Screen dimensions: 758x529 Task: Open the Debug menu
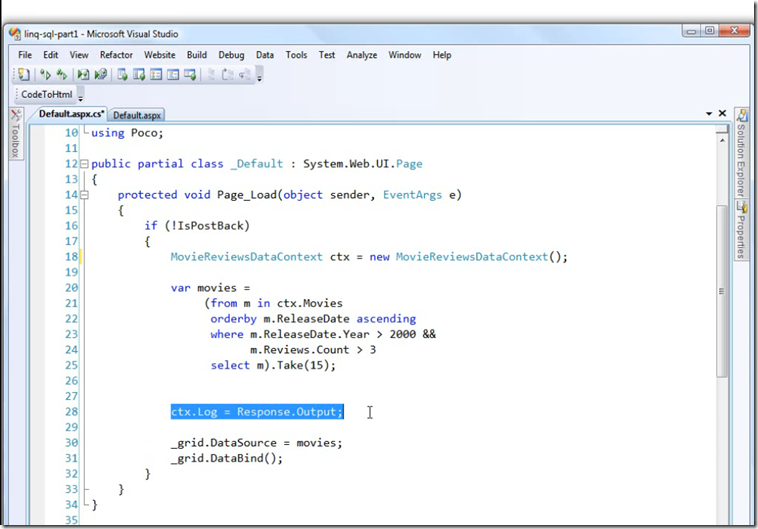point(231,55)
